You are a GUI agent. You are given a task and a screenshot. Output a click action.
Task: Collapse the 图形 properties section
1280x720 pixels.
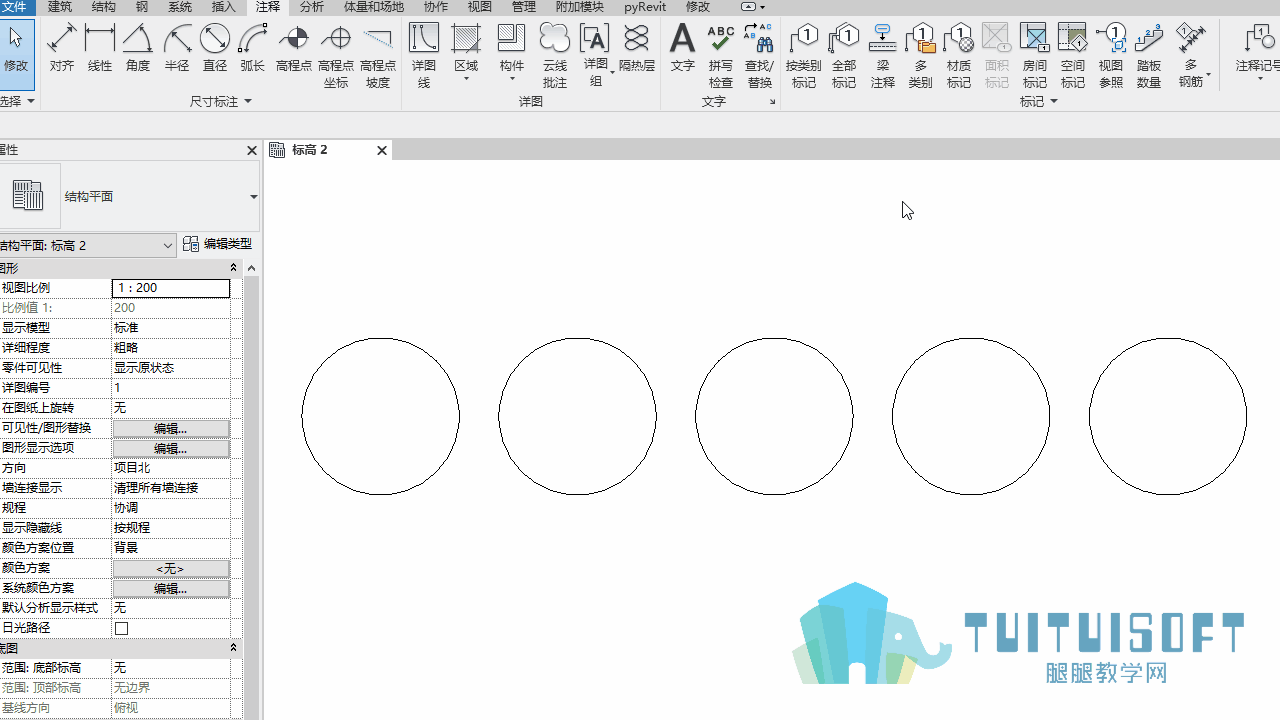point(233,268)
